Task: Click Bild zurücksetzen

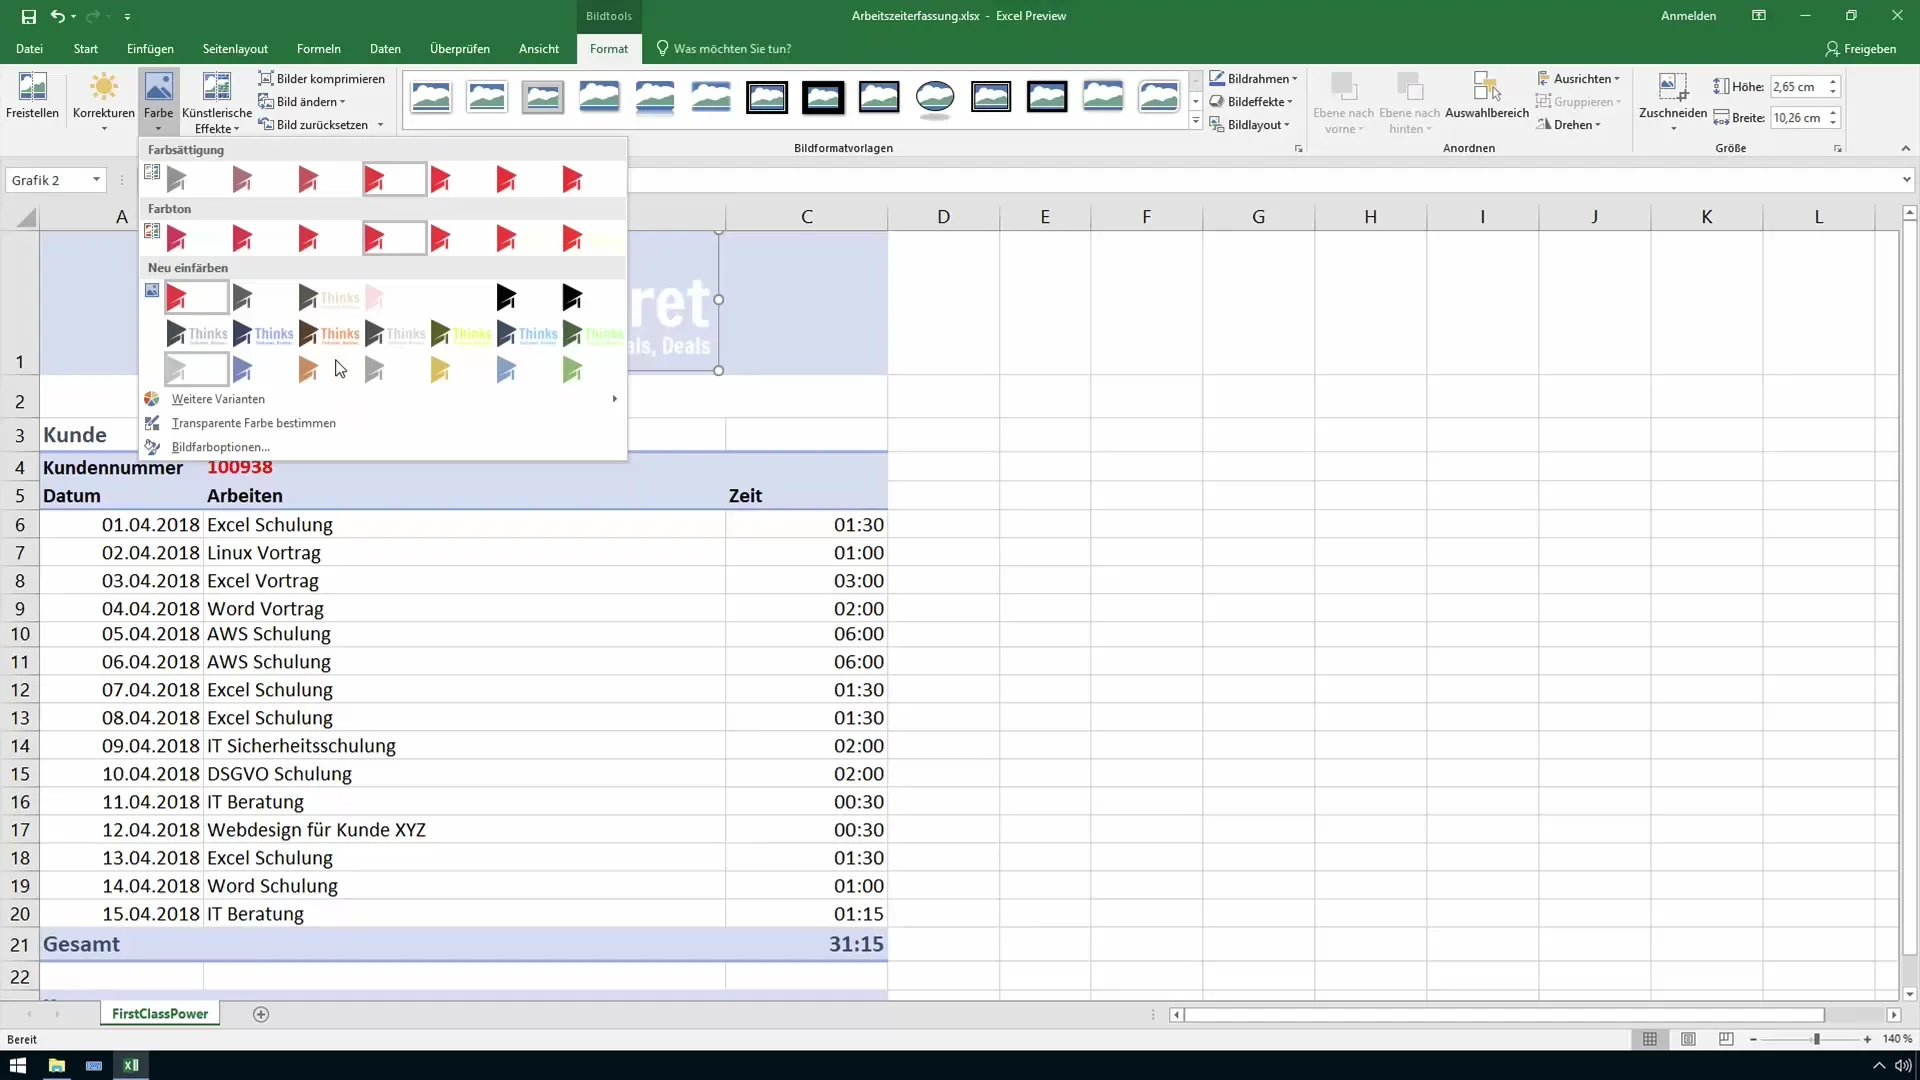Action: (314, 125)
